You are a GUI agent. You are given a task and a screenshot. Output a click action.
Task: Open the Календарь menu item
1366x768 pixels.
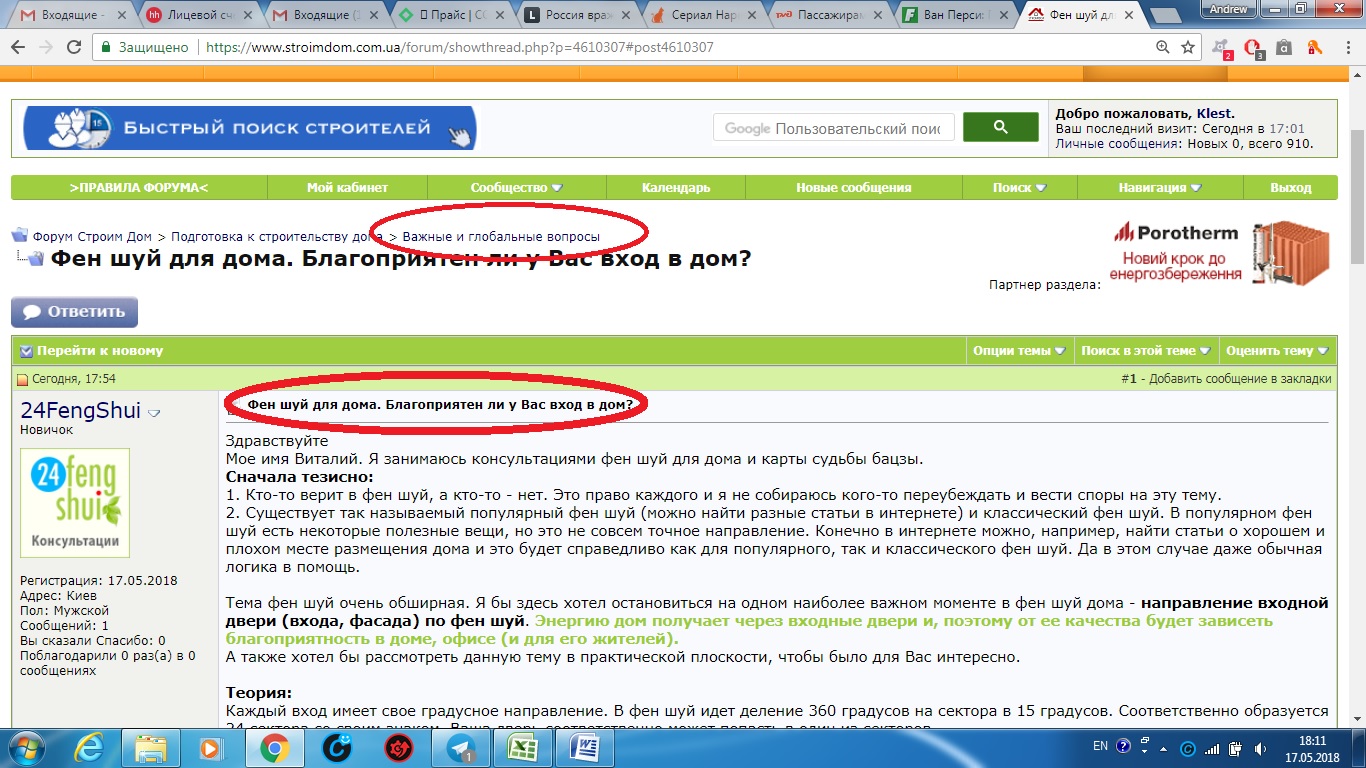pyautogui.click(x=676, y=188)
